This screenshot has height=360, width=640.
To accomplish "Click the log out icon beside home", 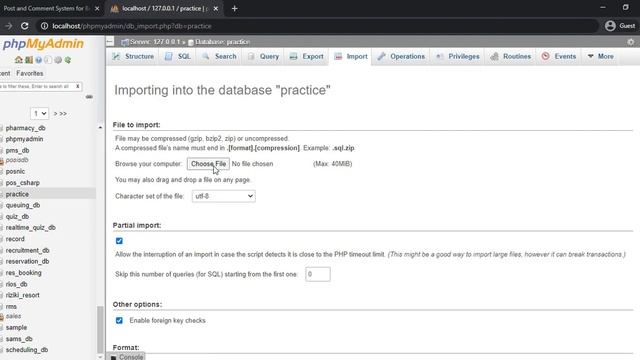I will tap(29, 60).
